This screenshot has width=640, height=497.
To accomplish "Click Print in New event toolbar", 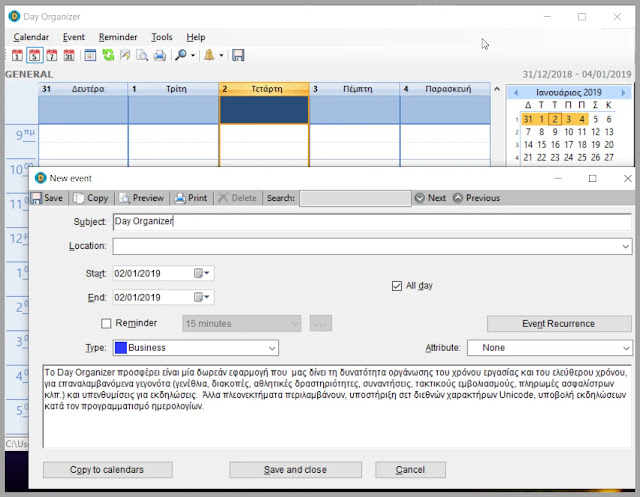I will pos(191,198).
